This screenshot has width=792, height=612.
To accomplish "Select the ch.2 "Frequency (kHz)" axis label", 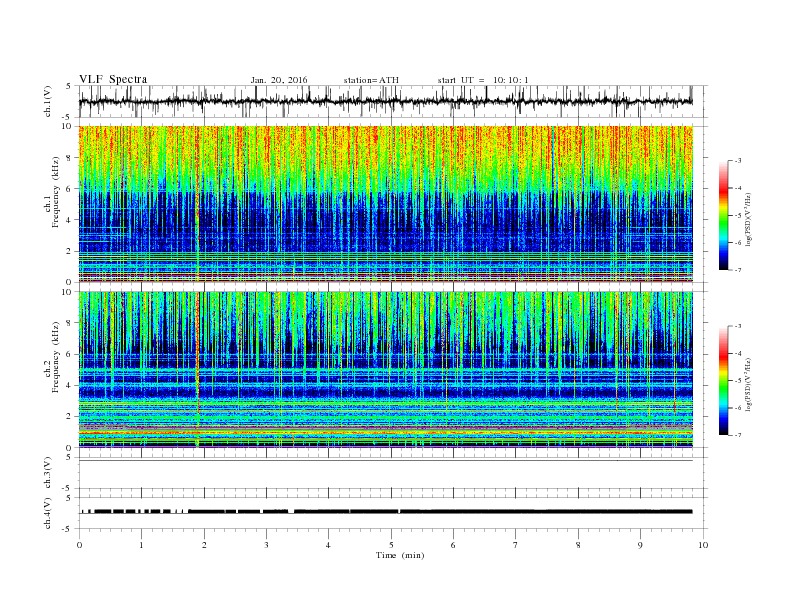I will (56, 356).
